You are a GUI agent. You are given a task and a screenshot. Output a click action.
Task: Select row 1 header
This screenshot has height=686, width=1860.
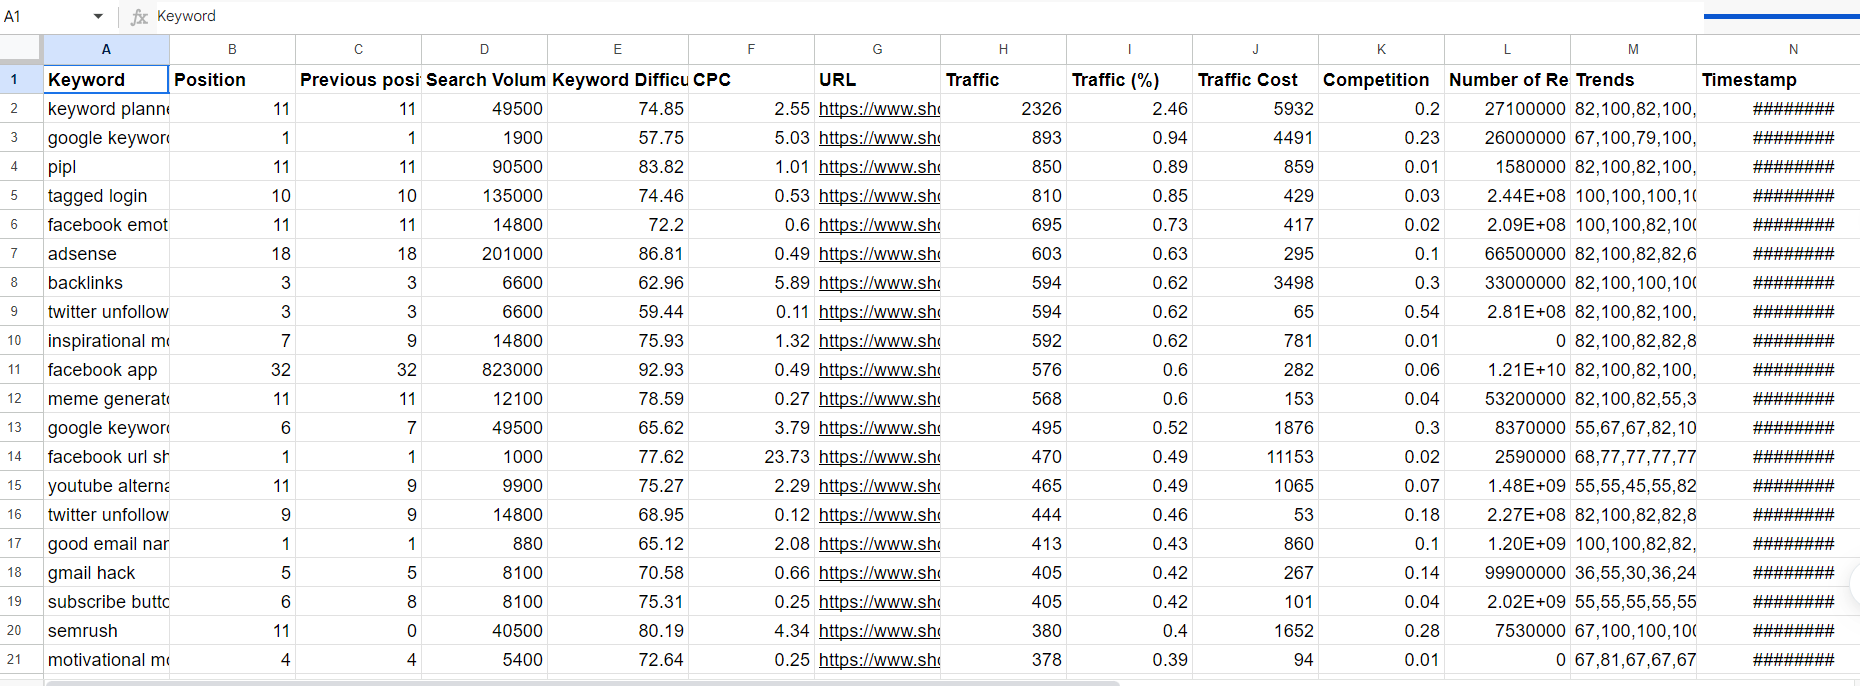[x=21, y=79]
